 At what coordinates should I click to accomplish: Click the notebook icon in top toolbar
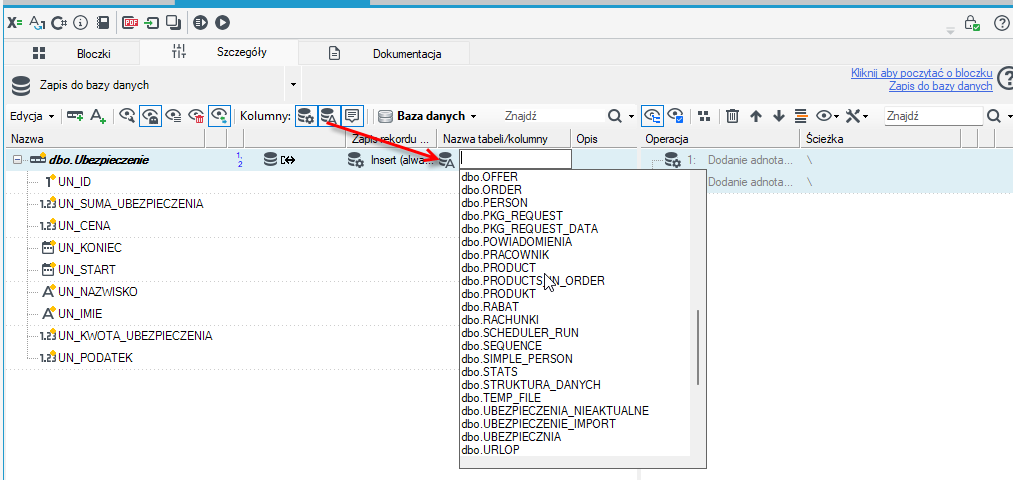click(x=102, y=23)
